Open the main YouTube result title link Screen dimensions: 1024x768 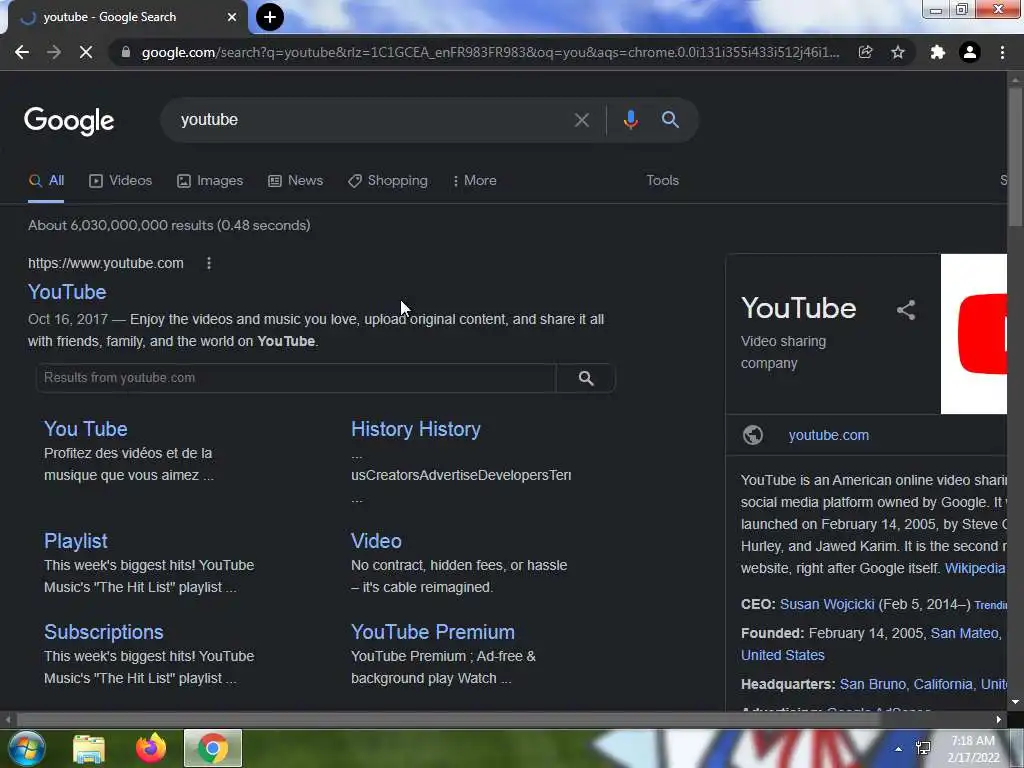pyautogui.click(x=67, y=292)
